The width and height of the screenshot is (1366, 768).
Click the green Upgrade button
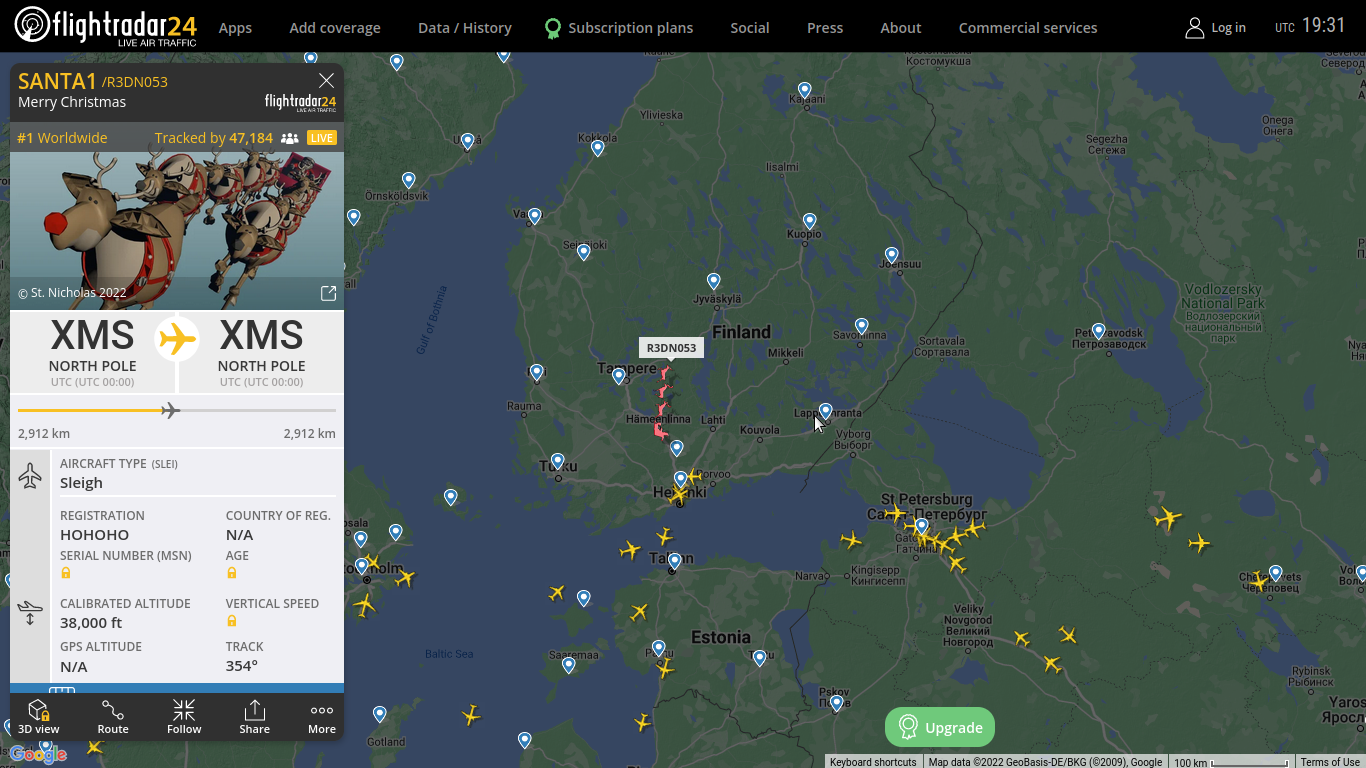click(940, 727)
